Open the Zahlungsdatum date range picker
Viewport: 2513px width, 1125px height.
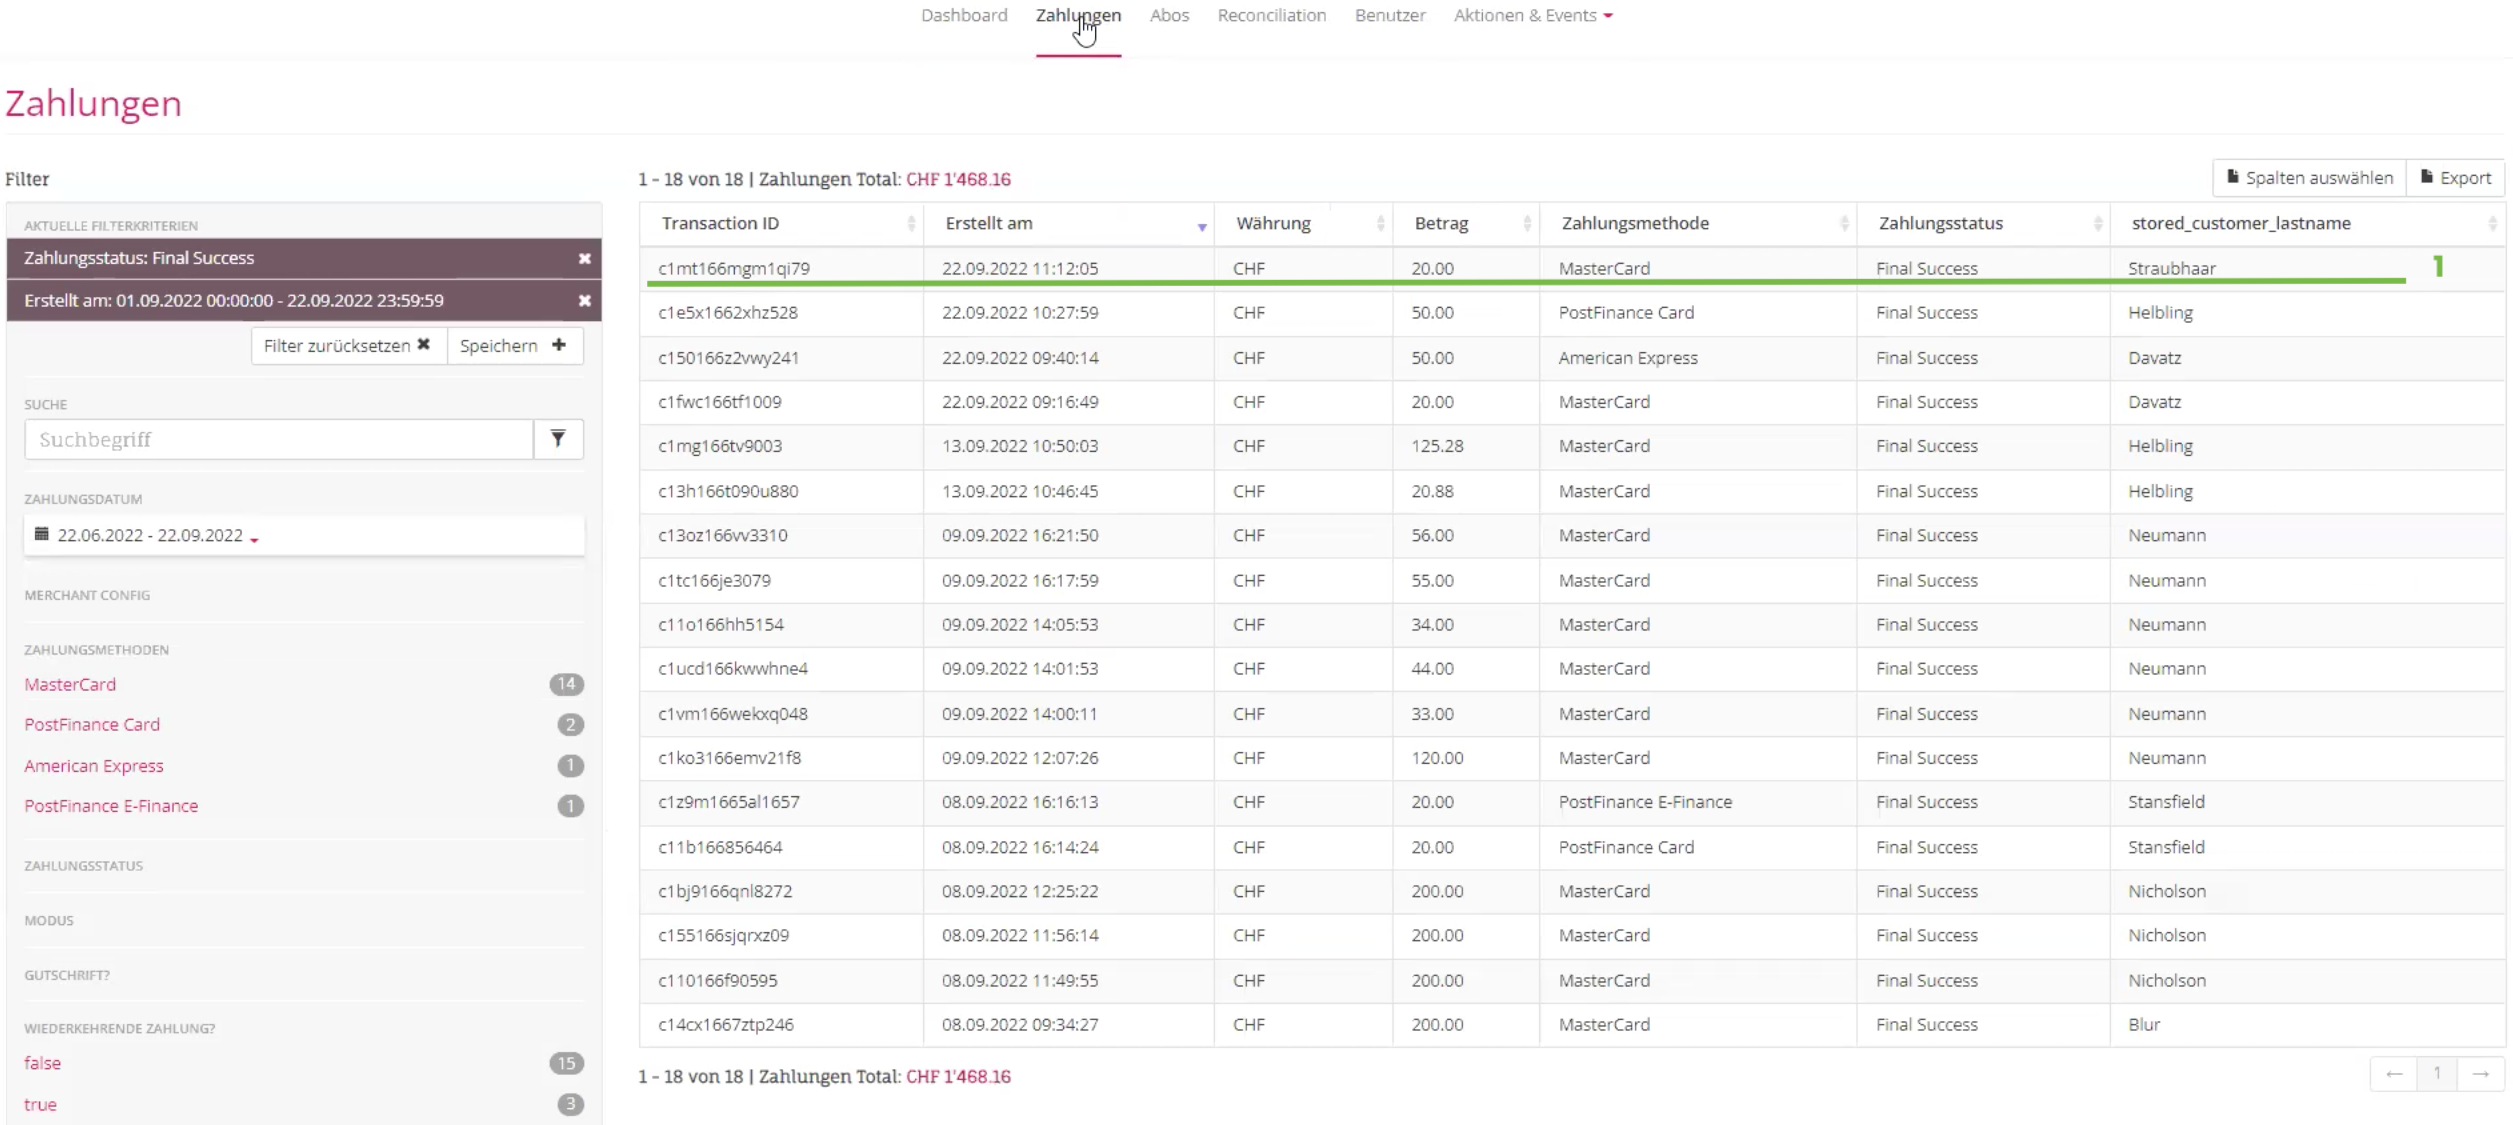point(150,536)
